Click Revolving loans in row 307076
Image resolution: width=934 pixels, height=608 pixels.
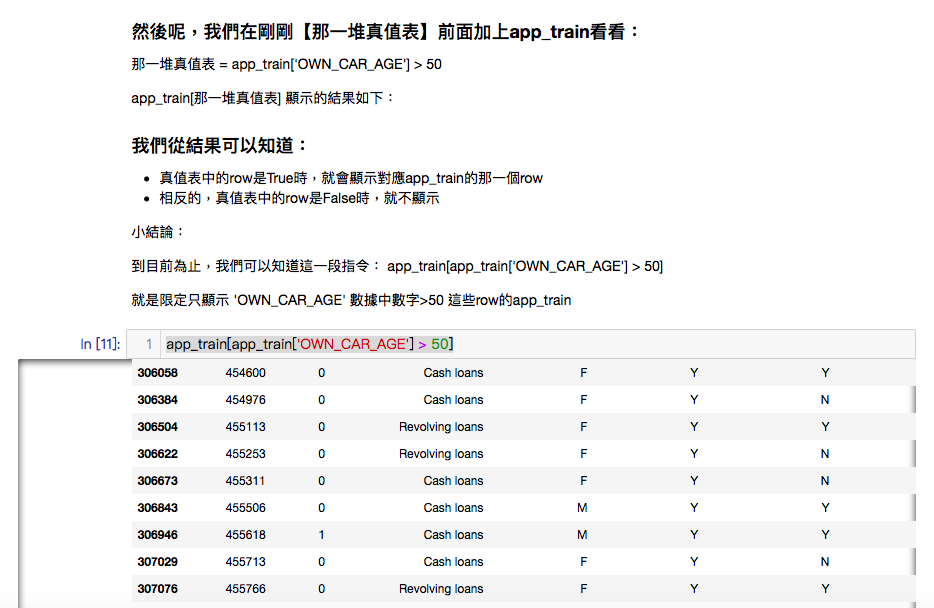441,589
